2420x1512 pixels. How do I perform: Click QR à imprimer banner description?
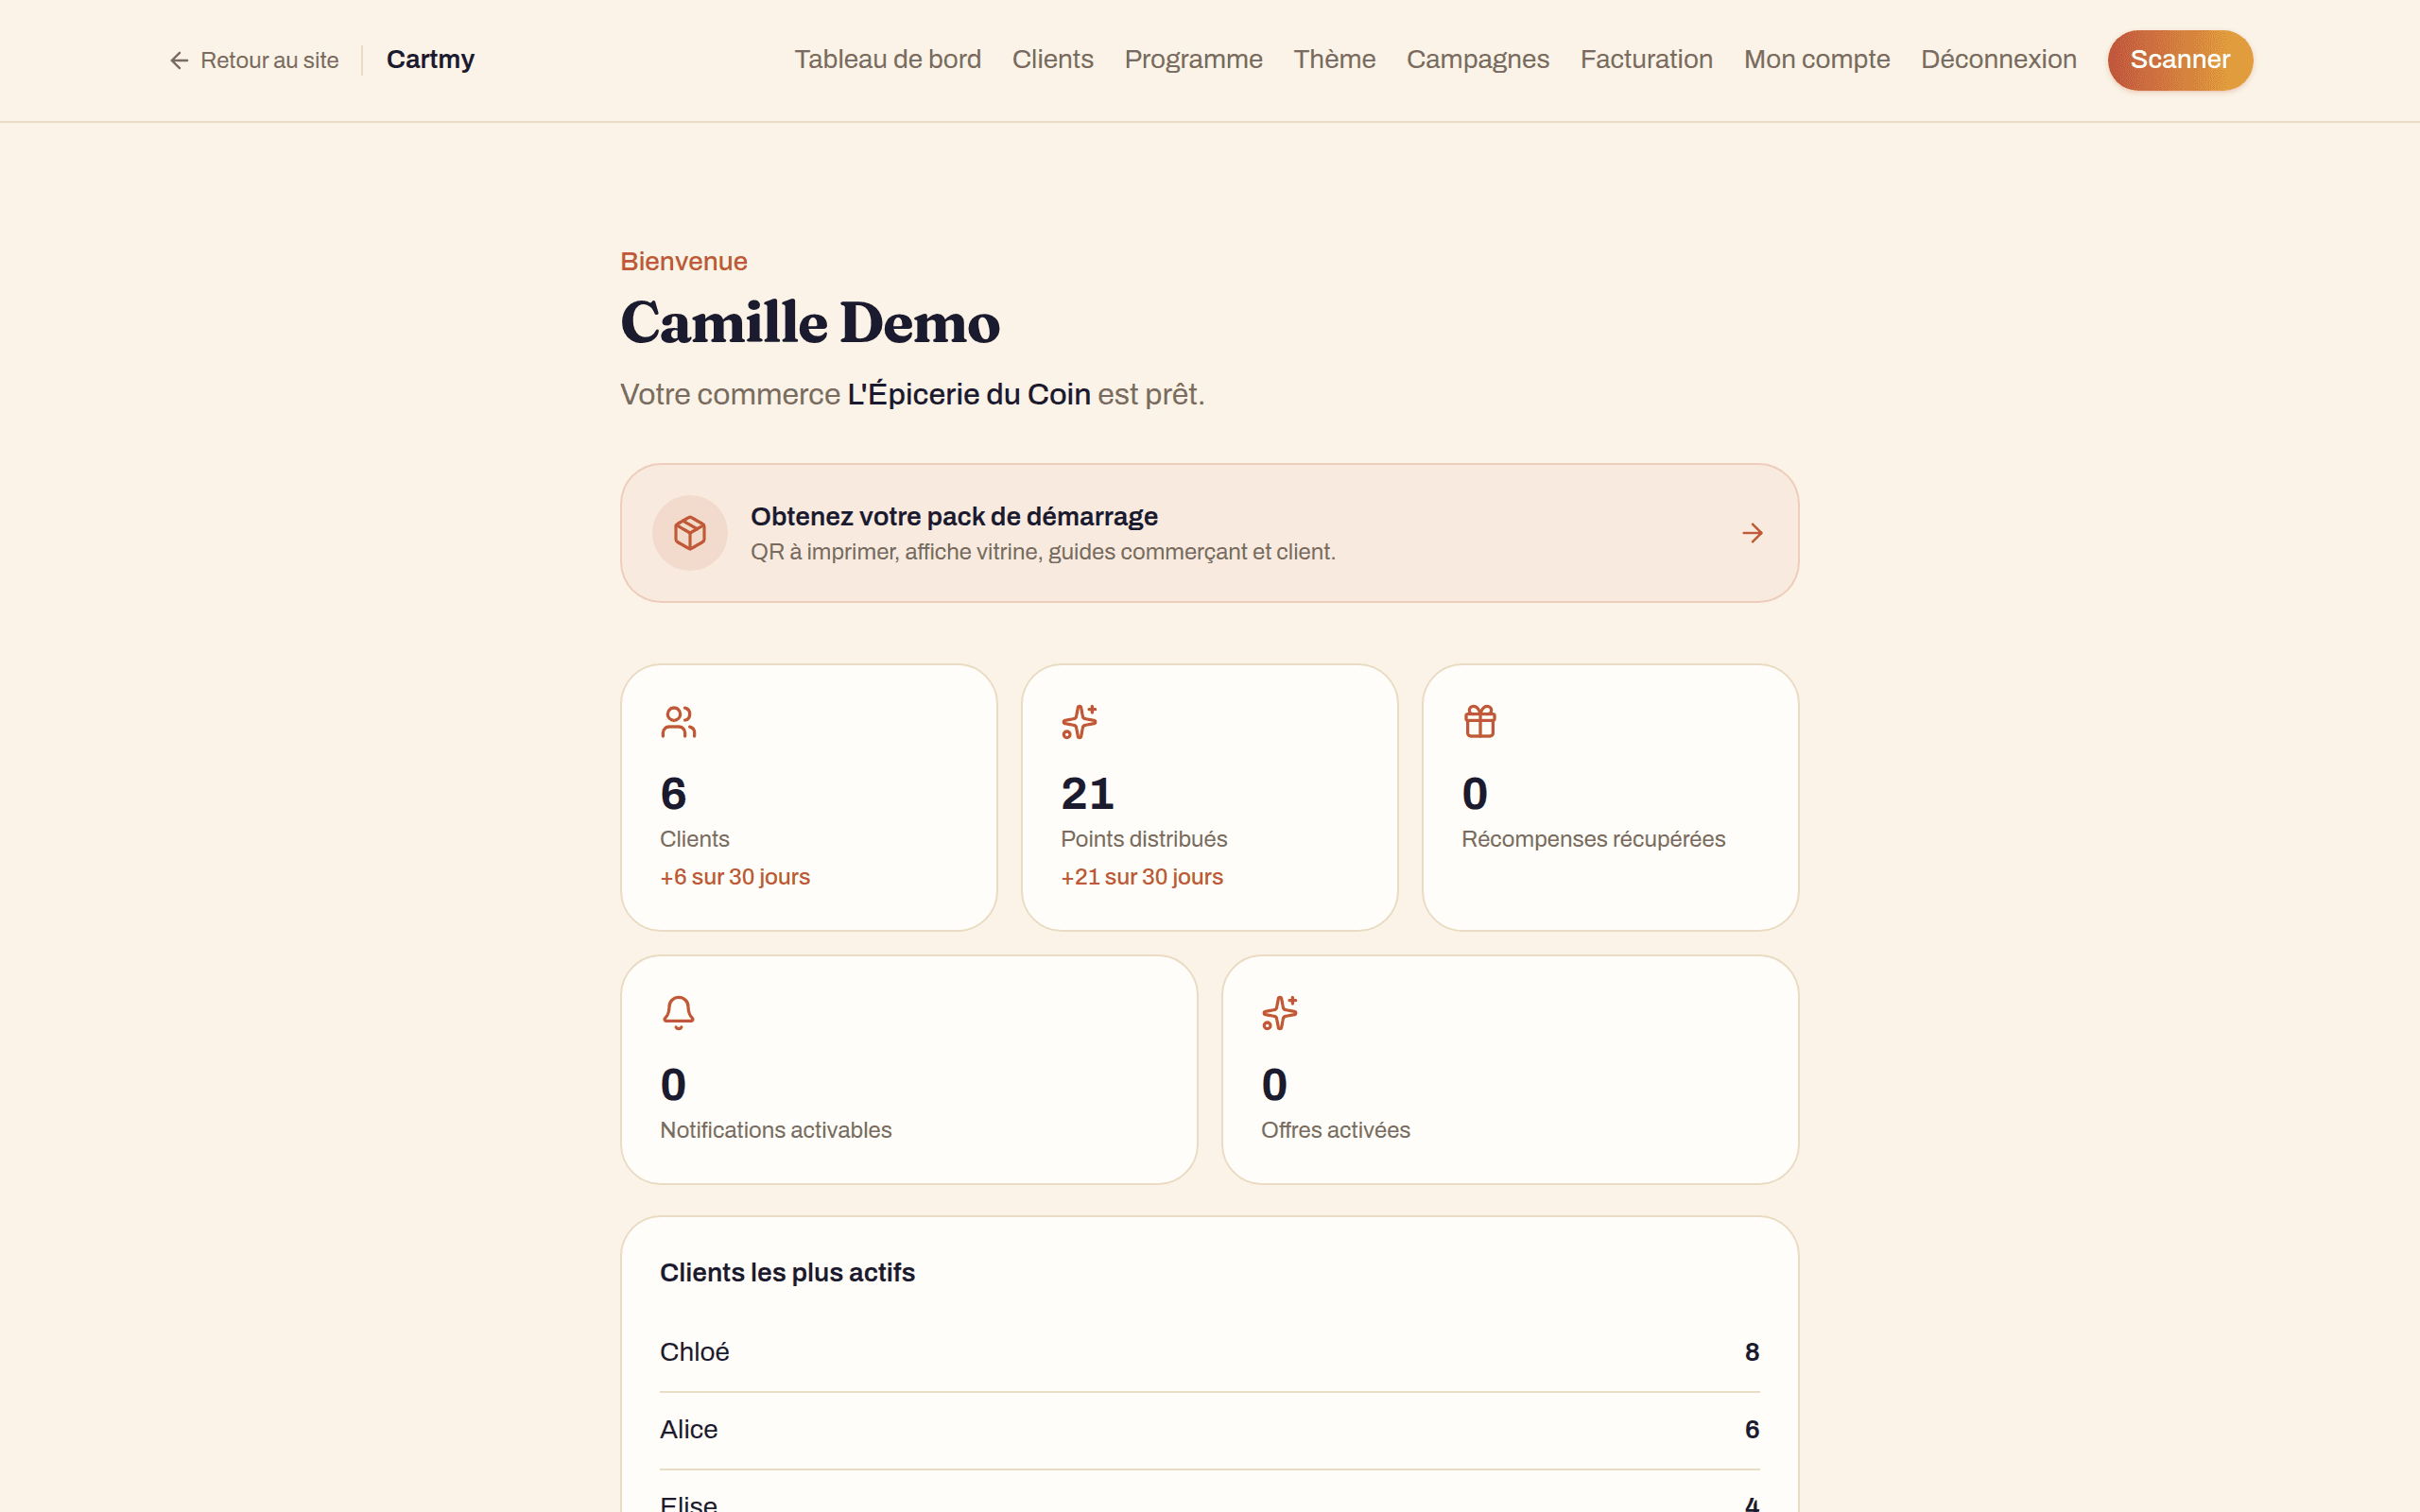1043,552
